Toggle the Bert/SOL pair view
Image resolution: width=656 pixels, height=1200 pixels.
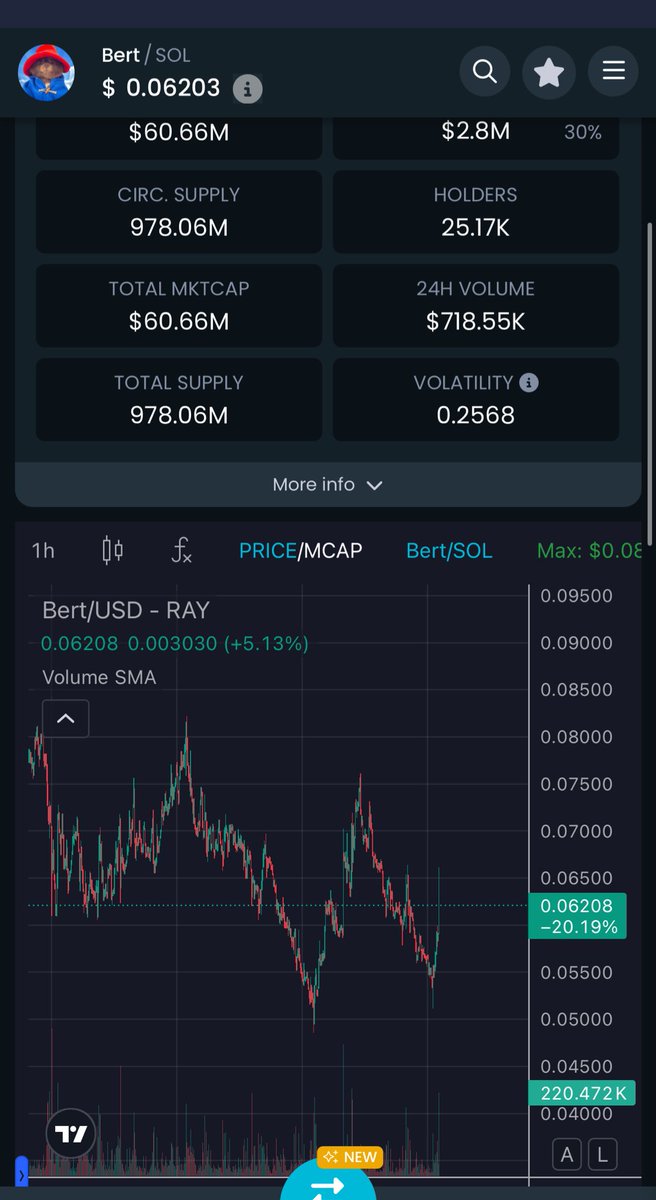[449, 550]
